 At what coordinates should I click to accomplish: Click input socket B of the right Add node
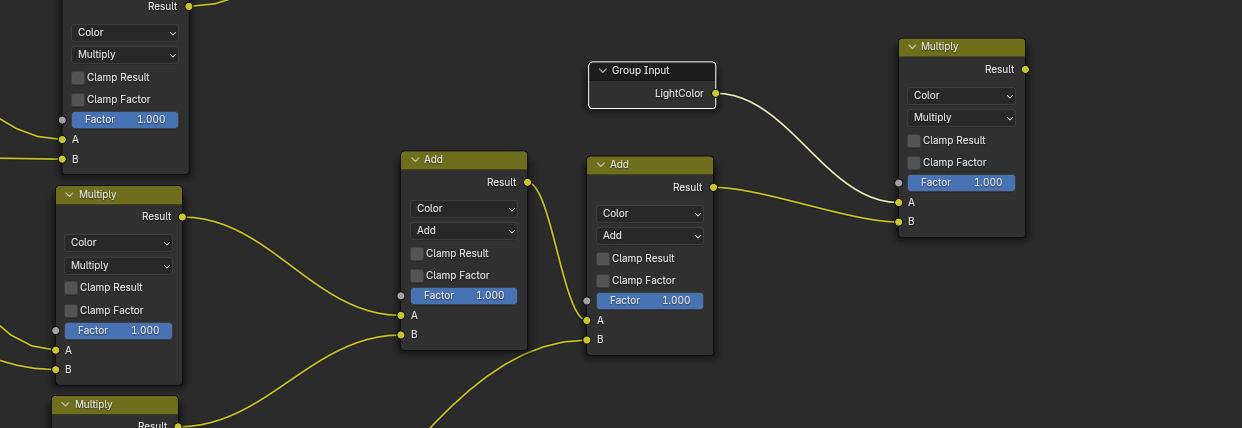(587, 339)
